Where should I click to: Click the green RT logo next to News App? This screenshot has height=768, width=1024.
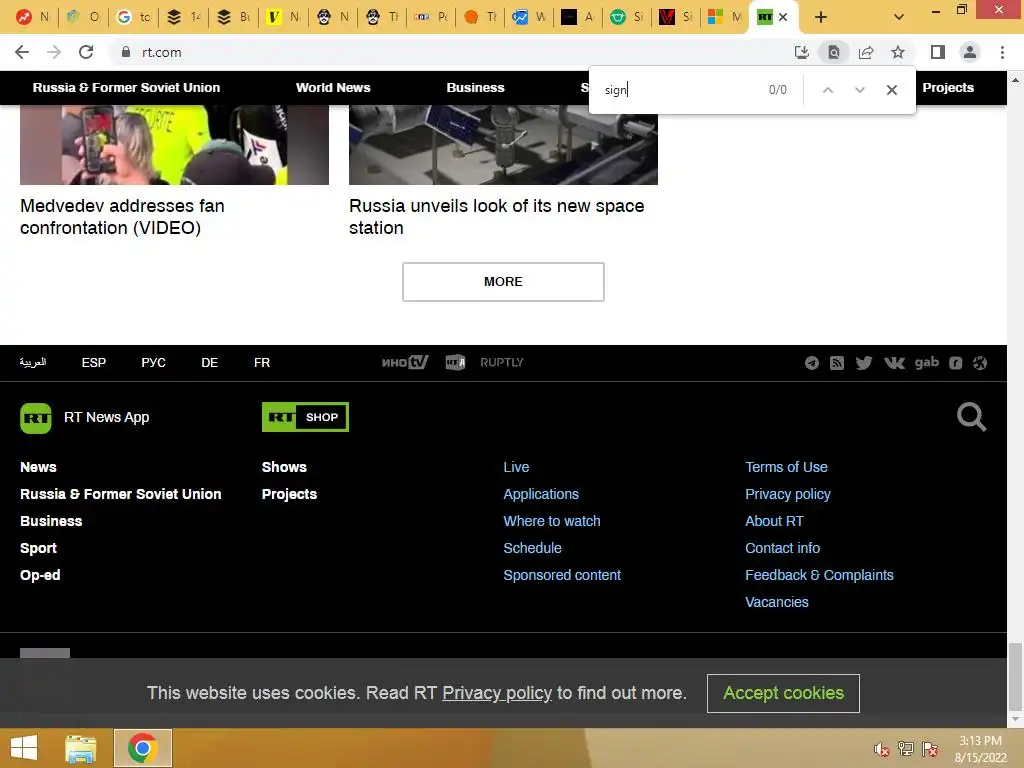36,418
